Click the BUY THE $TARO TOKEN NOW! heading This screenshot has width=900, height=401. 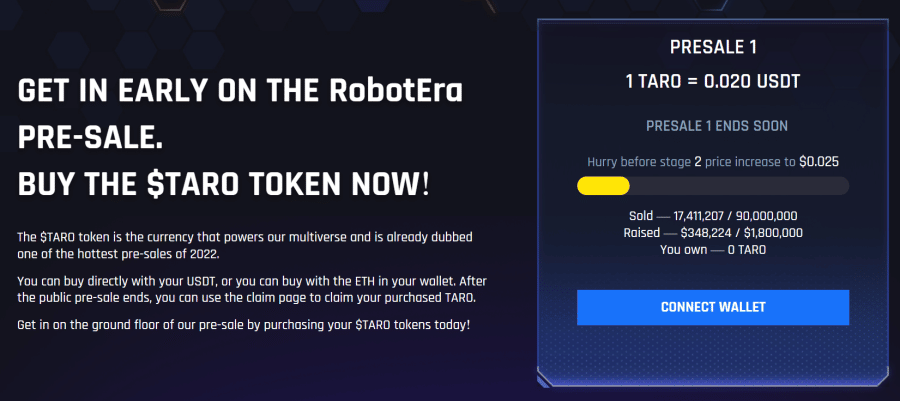[223, 184]
